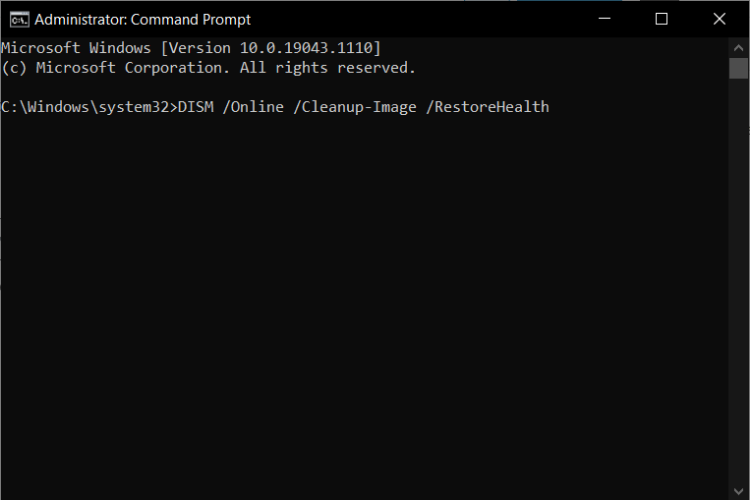Maximize the Administrator Command Prompt window
This screenshot has width=750, height=500.
click(662, 19)
